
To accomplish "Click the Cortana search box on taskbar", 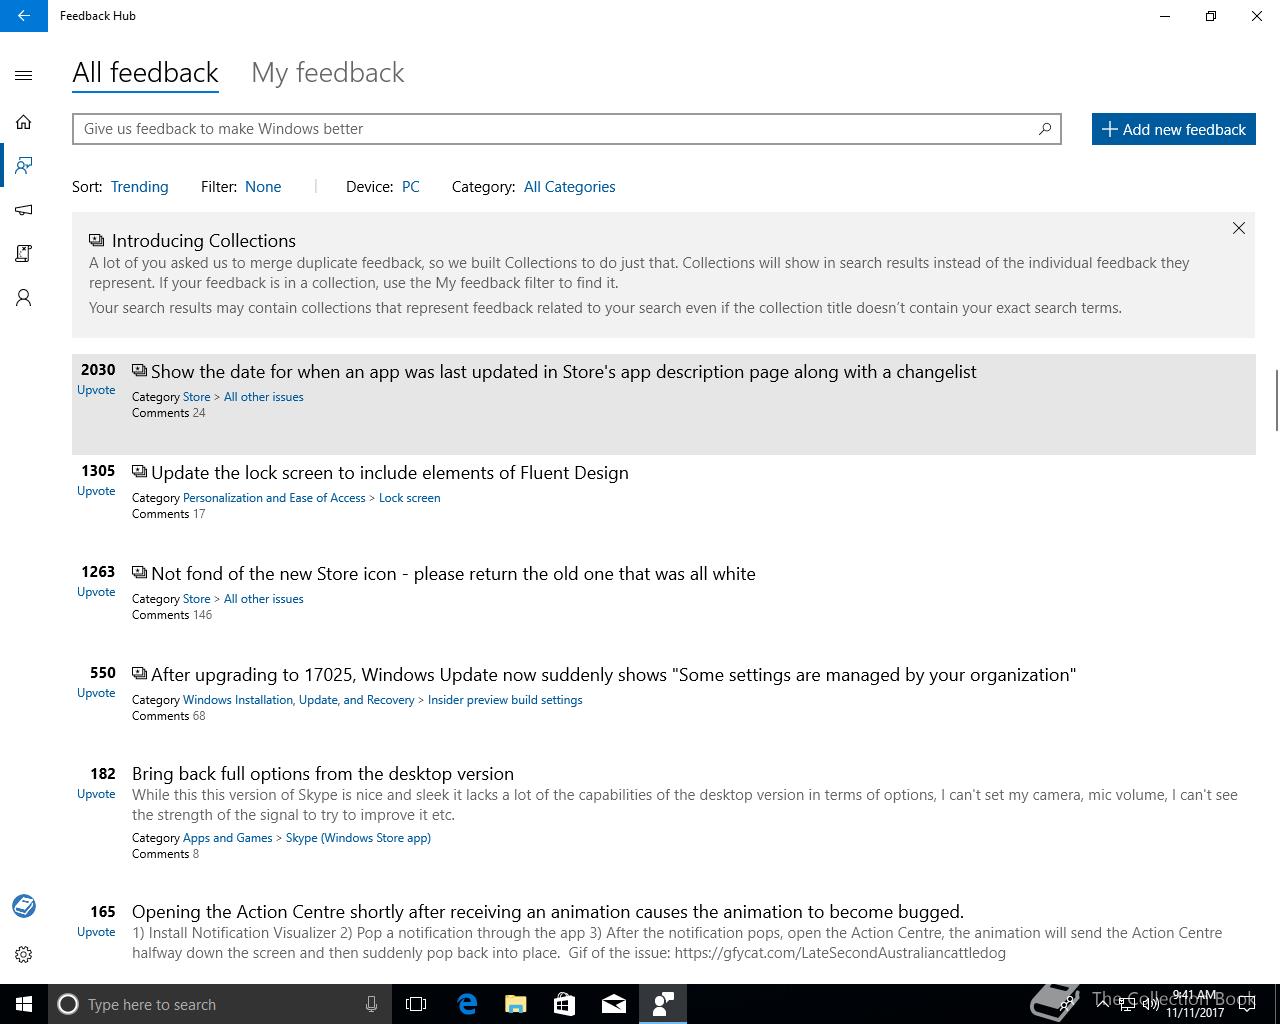I will (220, 1004).
